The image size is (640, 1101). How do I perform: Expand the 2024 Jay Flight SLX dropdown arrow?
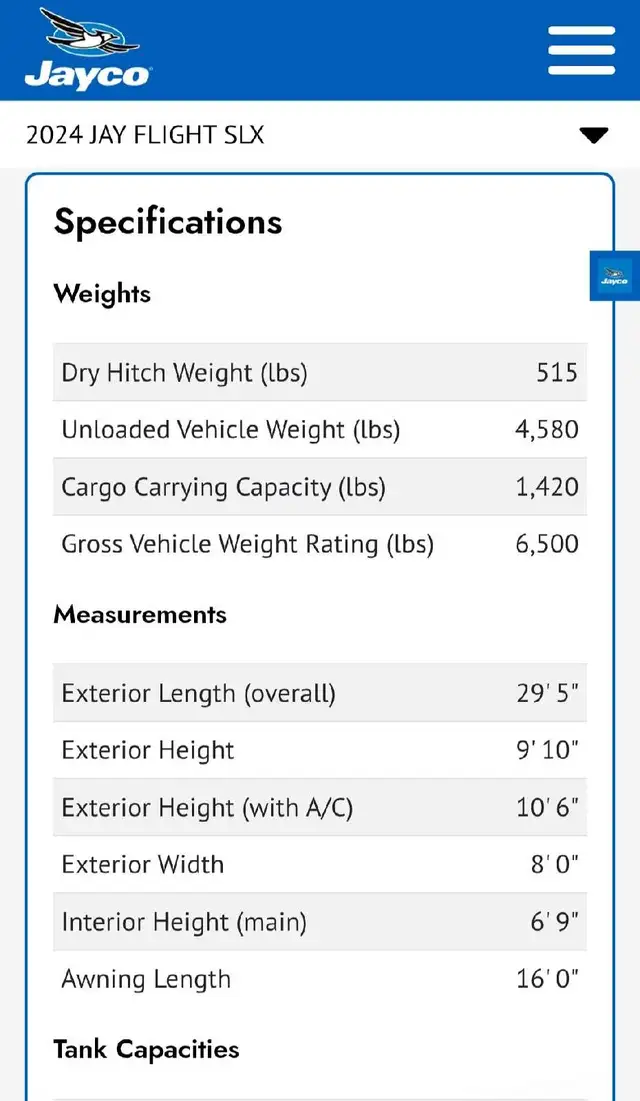(x=594, y=135)
